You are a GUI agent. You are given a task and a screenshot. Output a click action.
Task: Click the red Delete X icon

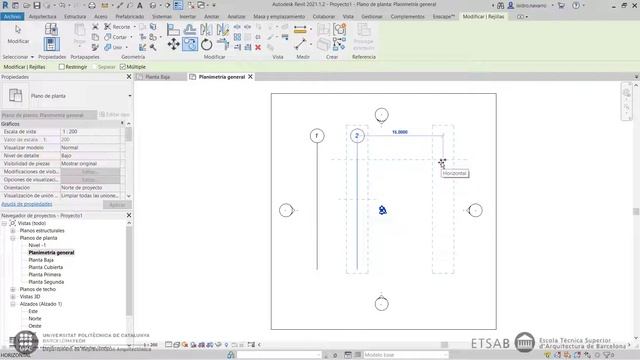point(258,47)
